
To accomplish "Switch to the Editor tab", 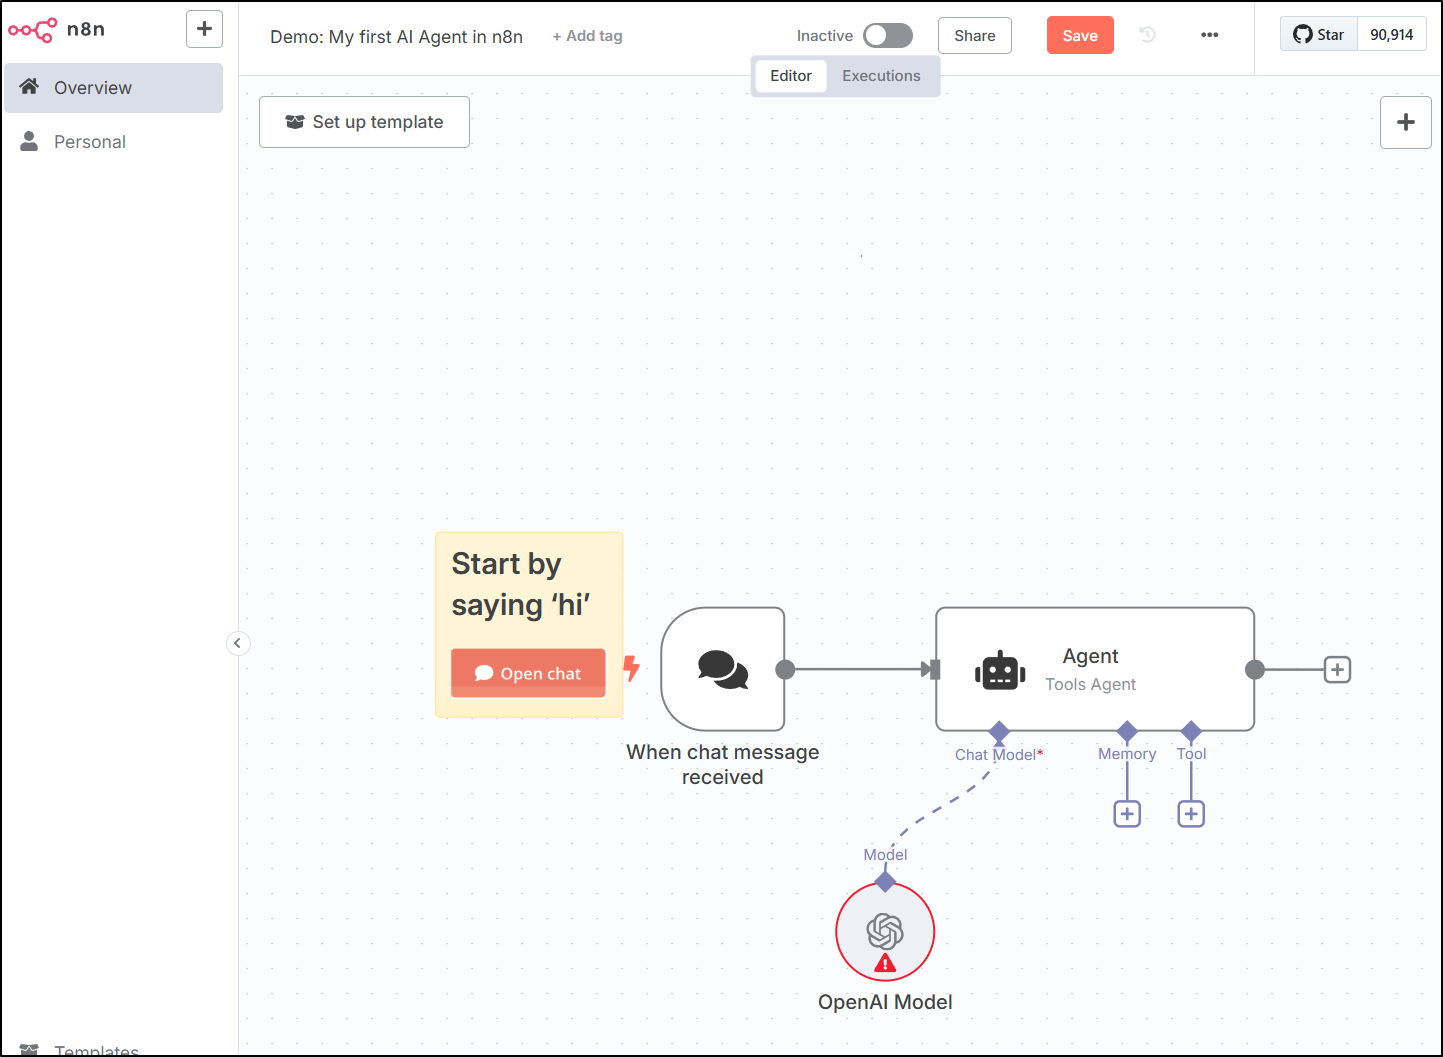I will point(791,76).
